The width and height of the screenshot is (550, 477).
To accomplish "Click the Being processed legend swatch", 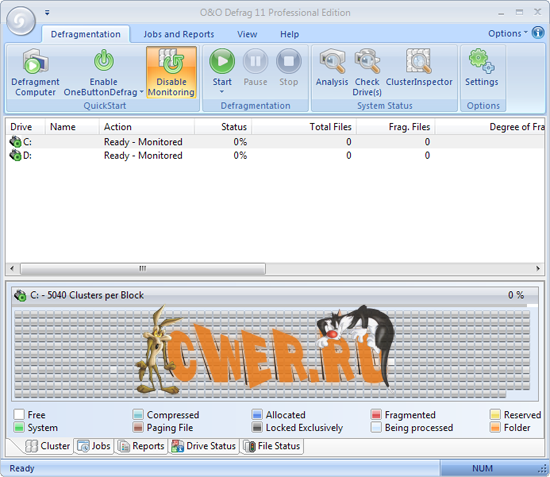I will pyautogui.click(x=376, y=428).
